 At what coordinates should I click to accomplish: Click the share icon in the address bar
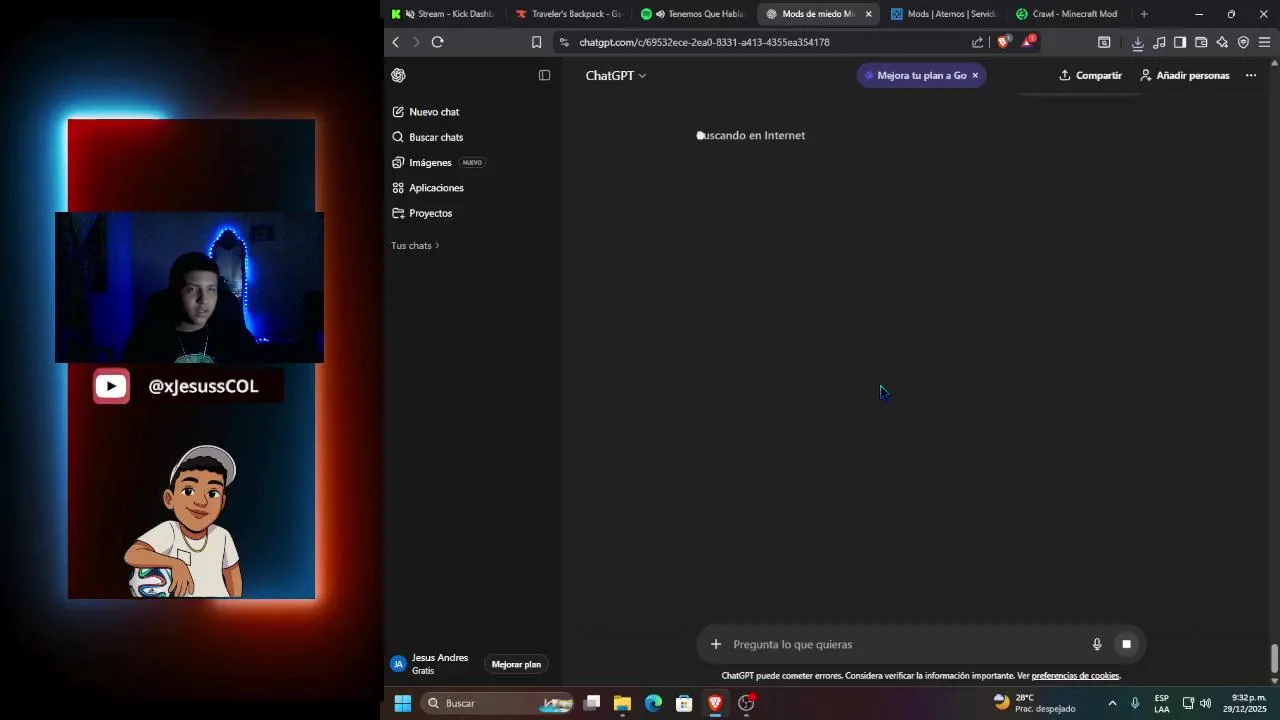977,42
